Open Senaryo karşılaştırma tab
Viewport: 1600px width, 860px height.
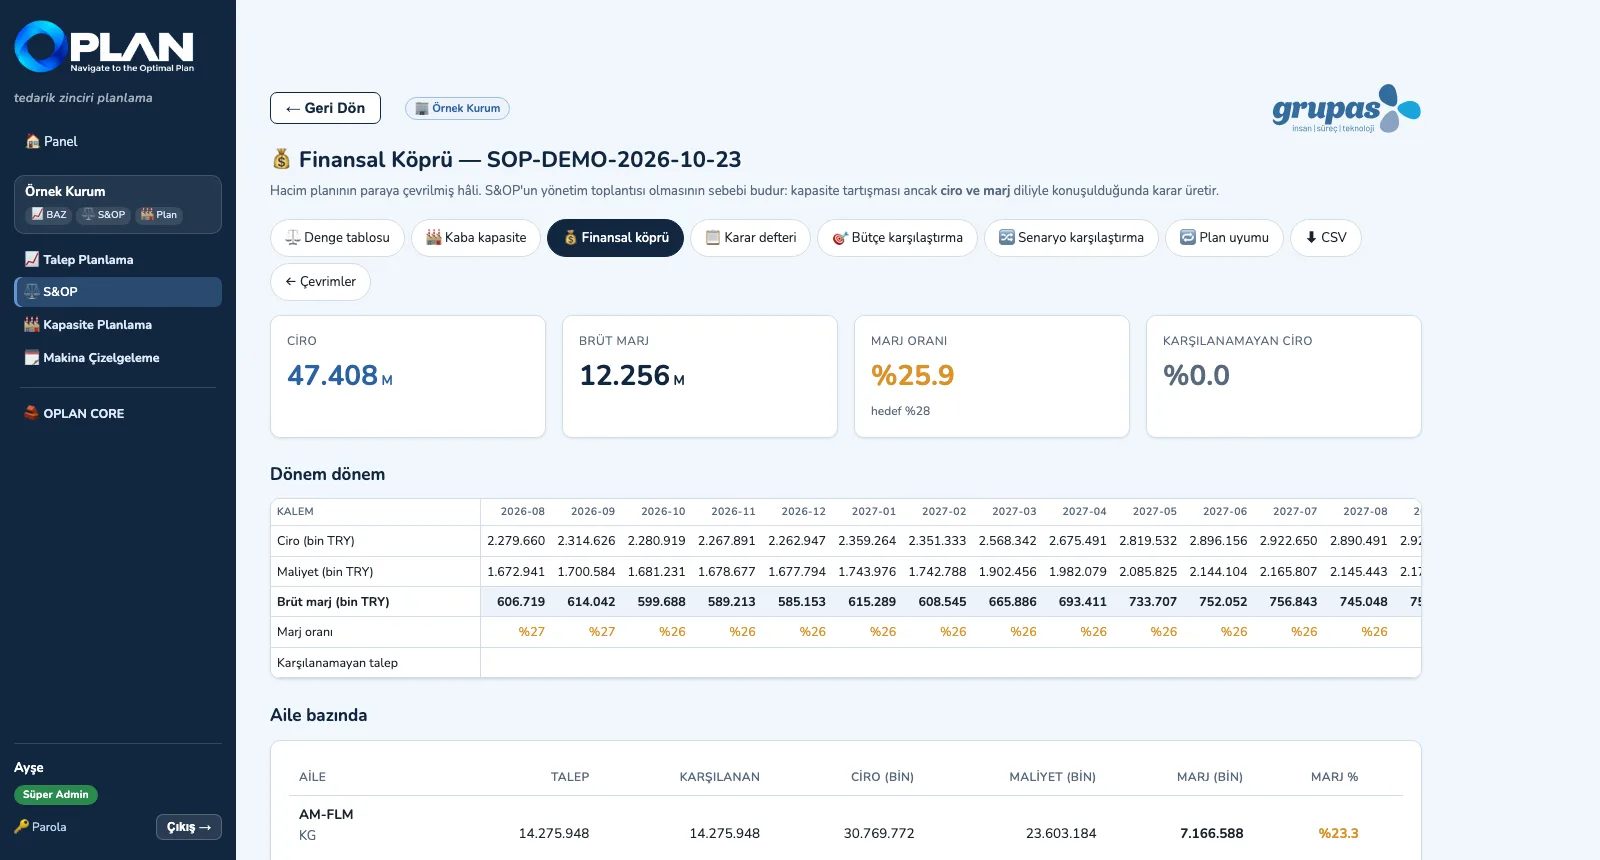pyautogui.click(x=1071, y=237)
